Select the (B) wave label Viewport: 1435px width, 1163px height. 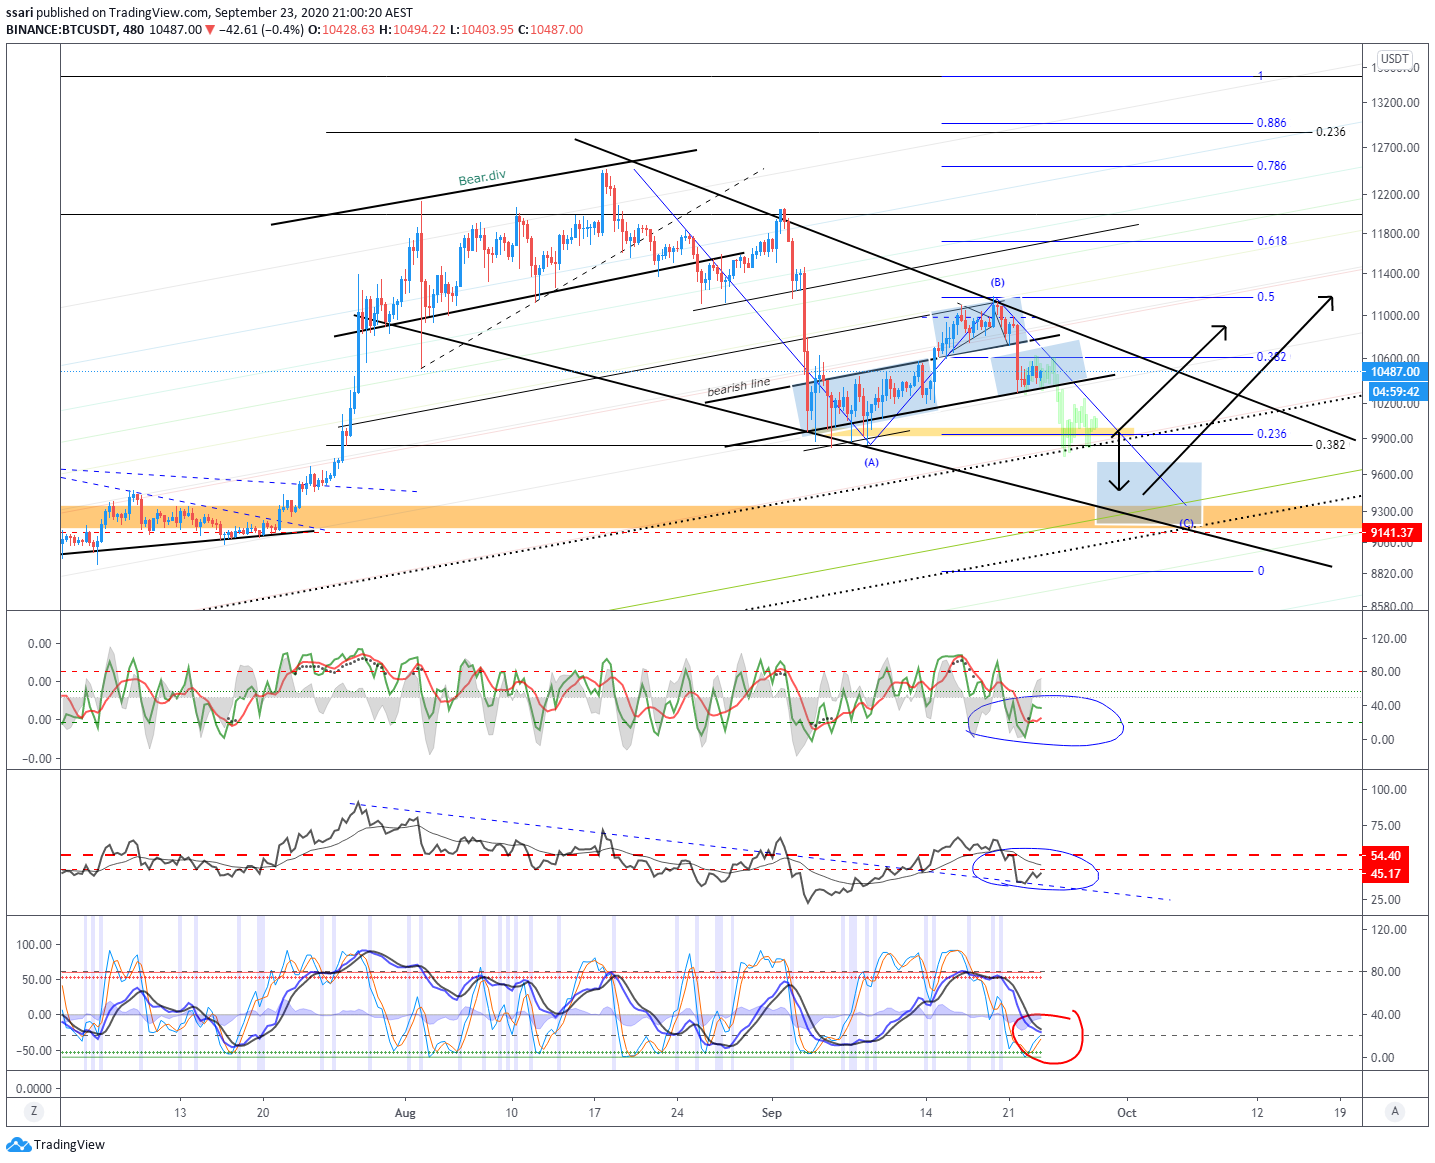pyautogui.click(x=997, y=282)
